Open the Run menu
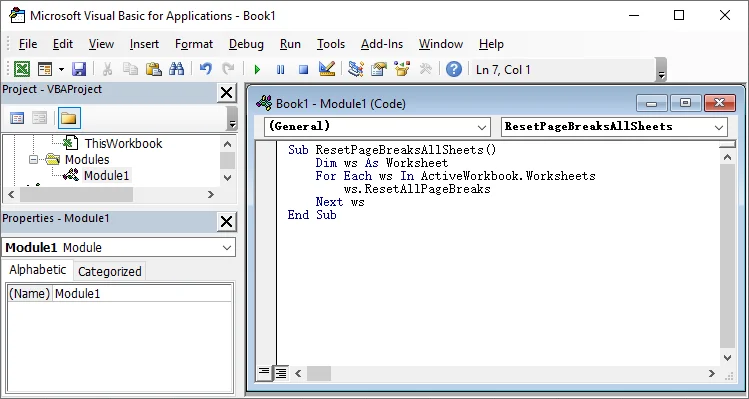The image size is (749, 399). (290, 44)
